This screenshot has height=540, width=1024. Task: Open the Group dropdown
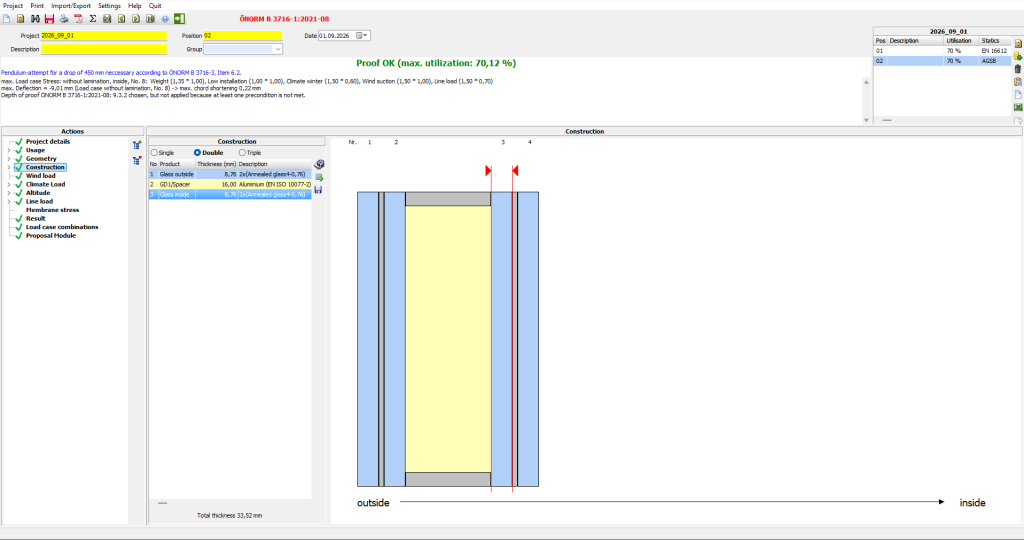(243, 49)
